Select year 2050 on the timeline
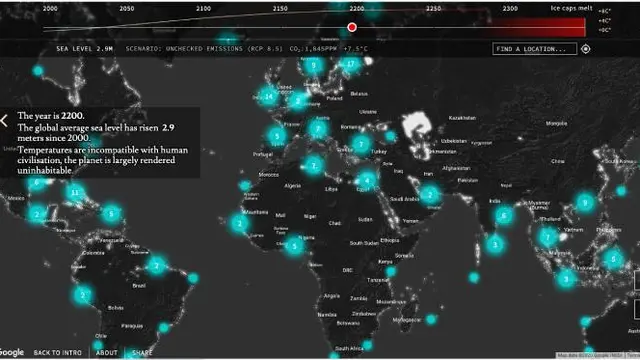640x360 pixels. pyautogui.click(x=127, y=9)
